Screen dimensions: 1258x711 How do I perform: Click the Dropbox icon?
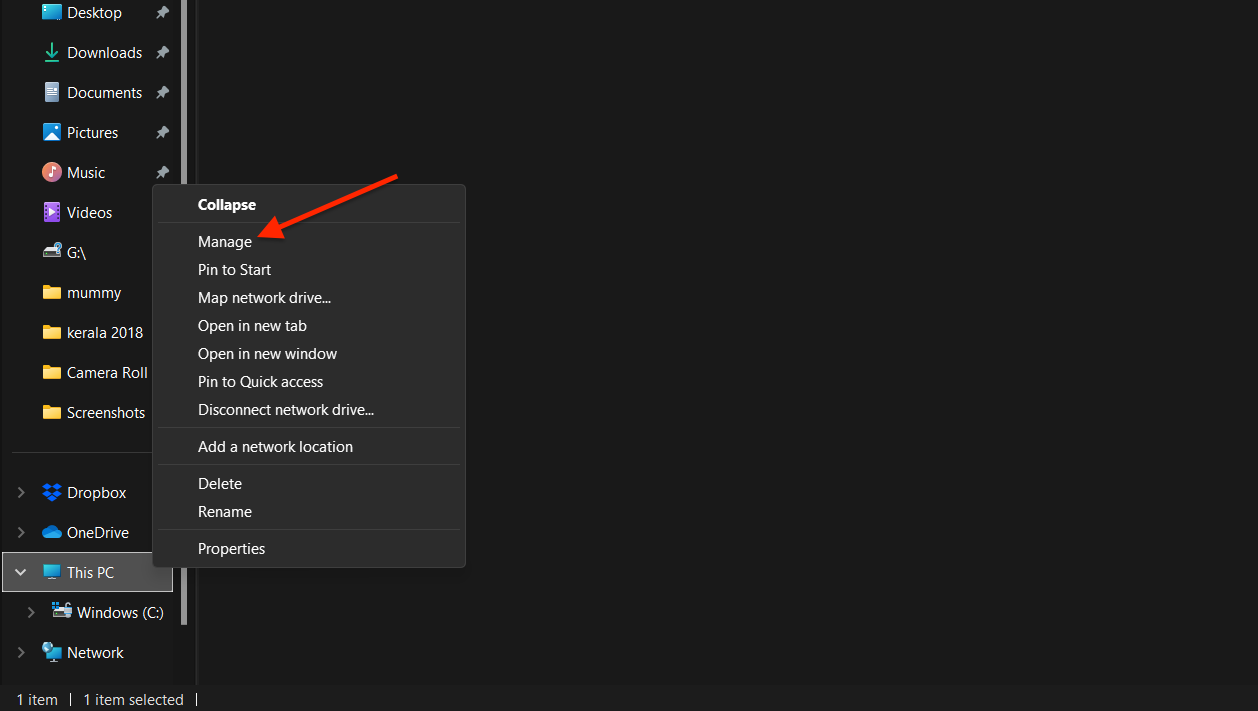click(52, 493)
